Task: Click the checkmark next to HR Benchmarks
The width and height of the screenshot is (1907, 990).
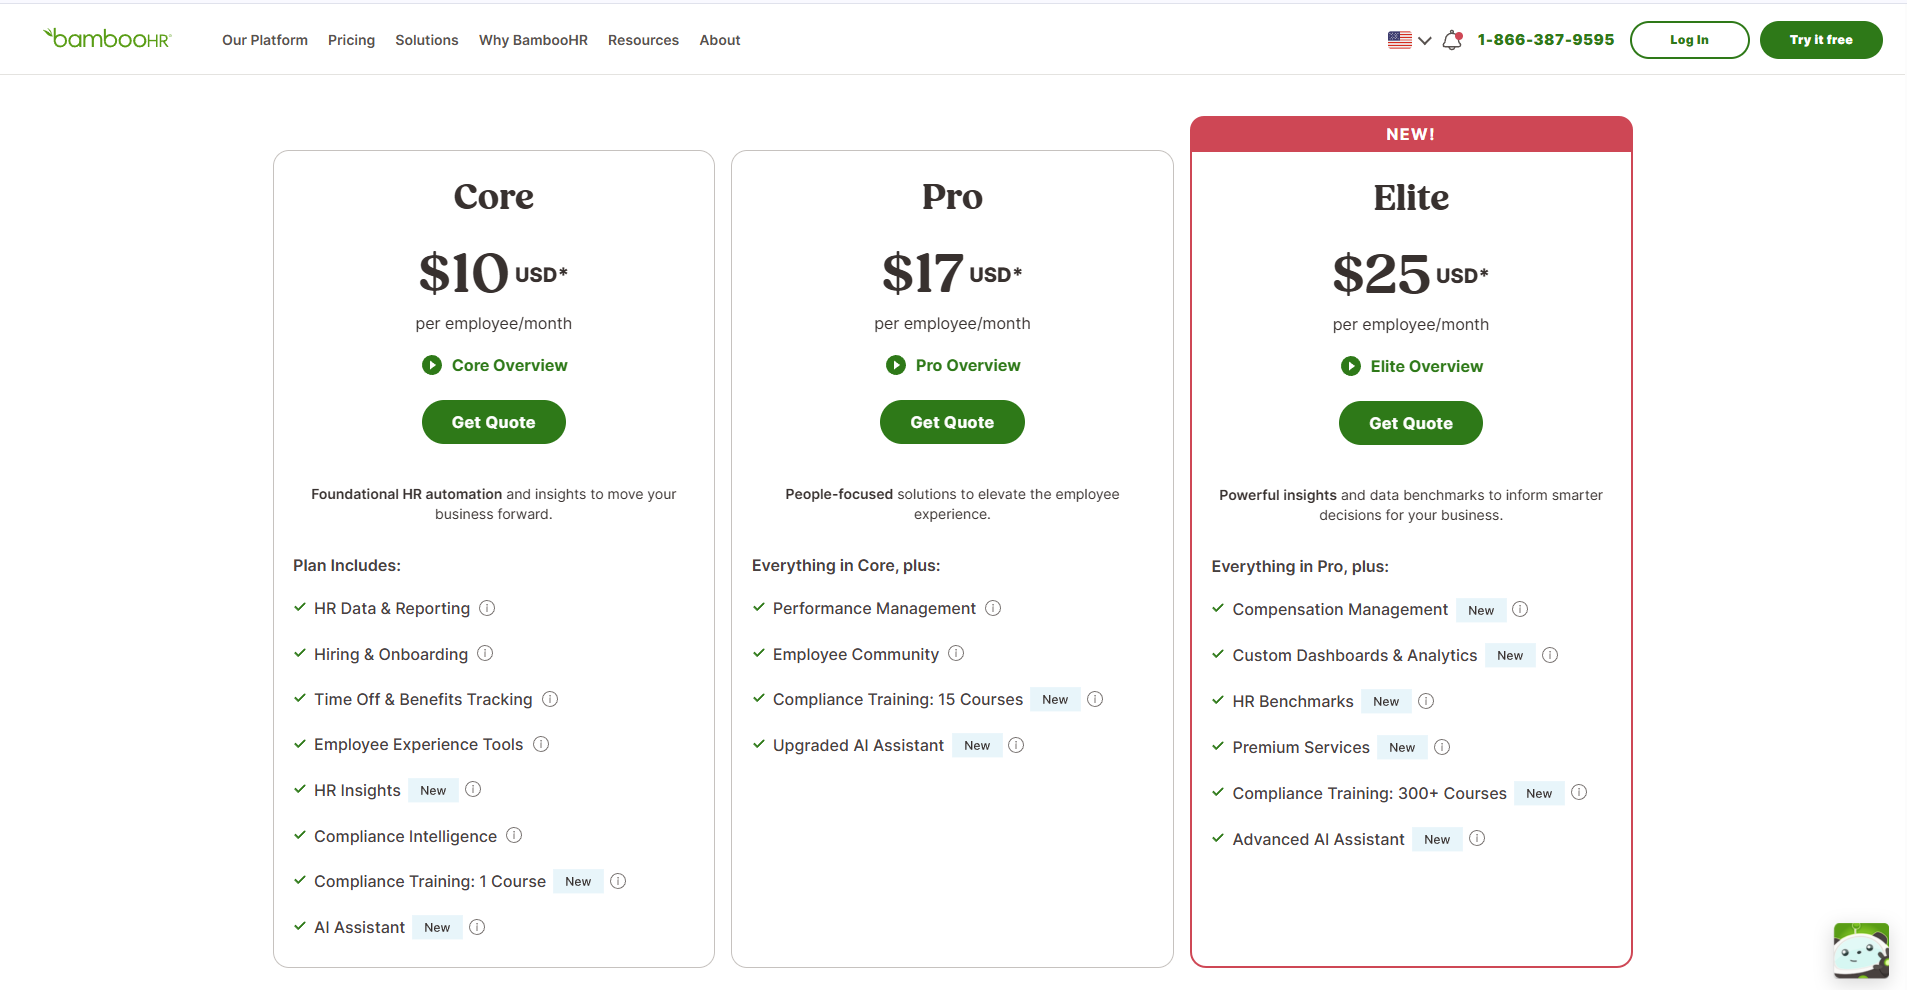Action: (x=1218, y=701)
